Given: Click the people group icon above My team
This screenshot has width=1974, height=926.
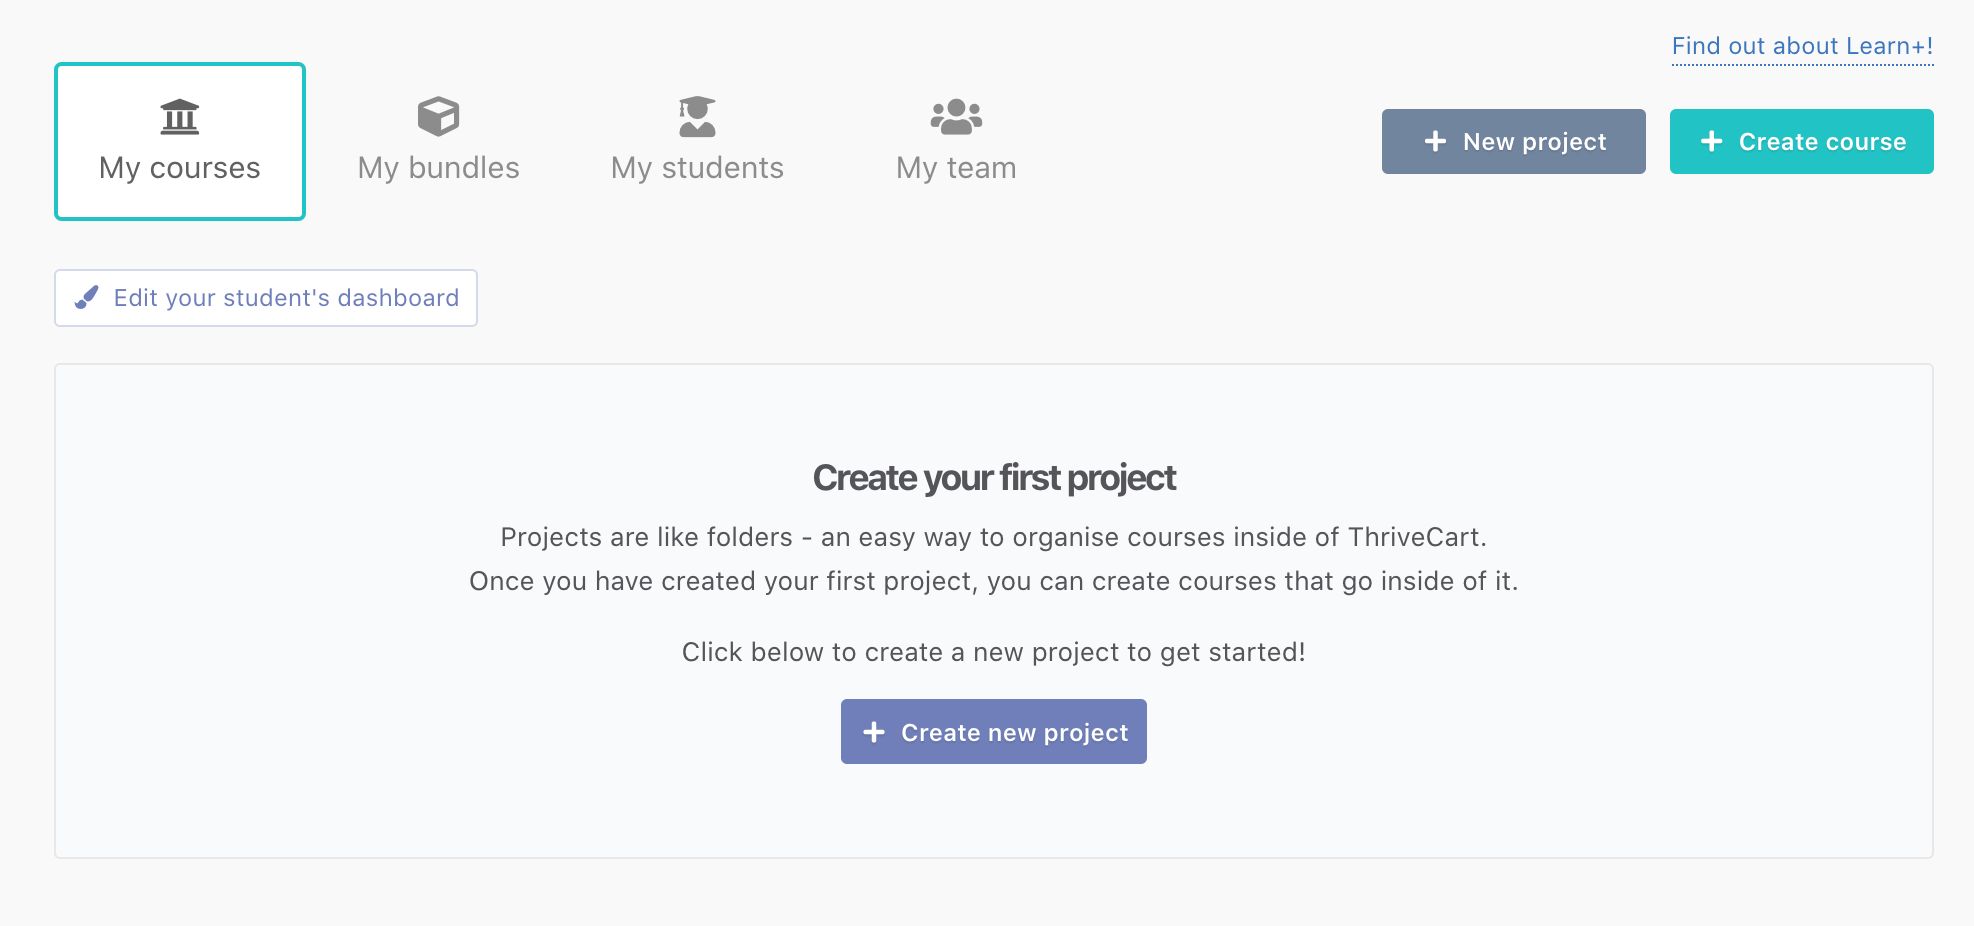Looking at the screenshot, I should coord(956,116).
